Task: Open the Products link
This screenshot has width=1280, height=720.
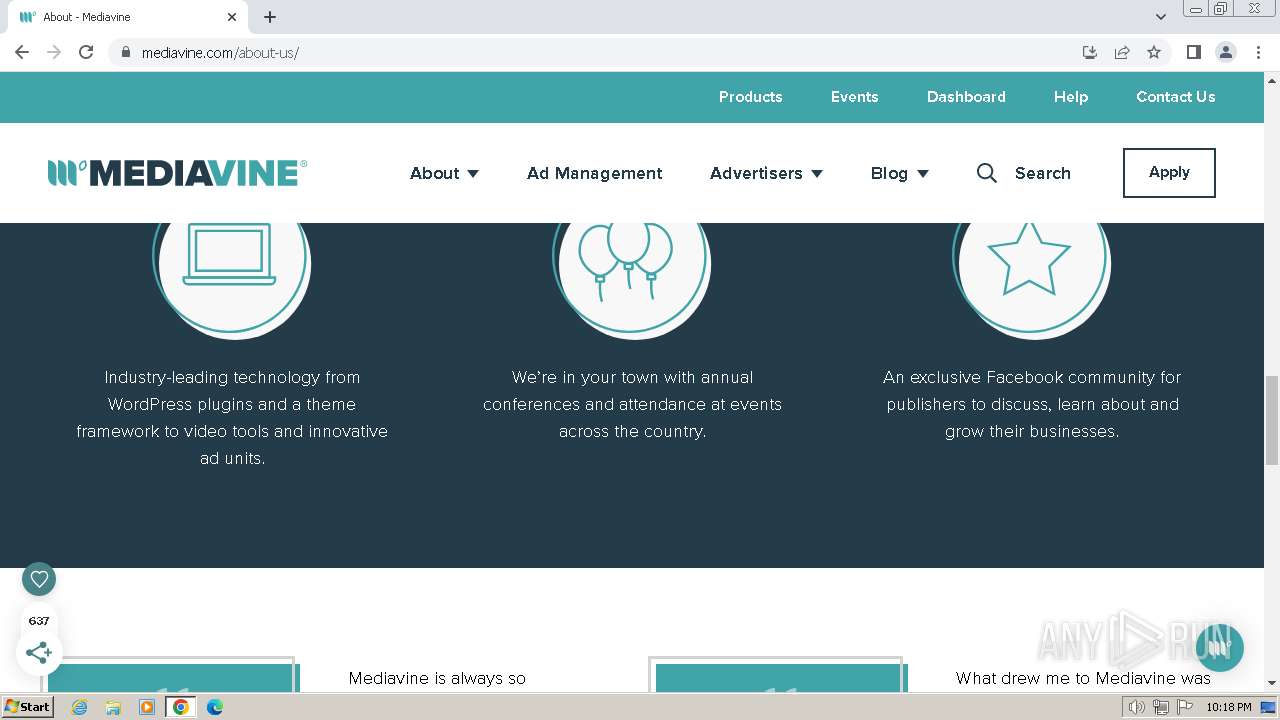Action: (750, 97)
